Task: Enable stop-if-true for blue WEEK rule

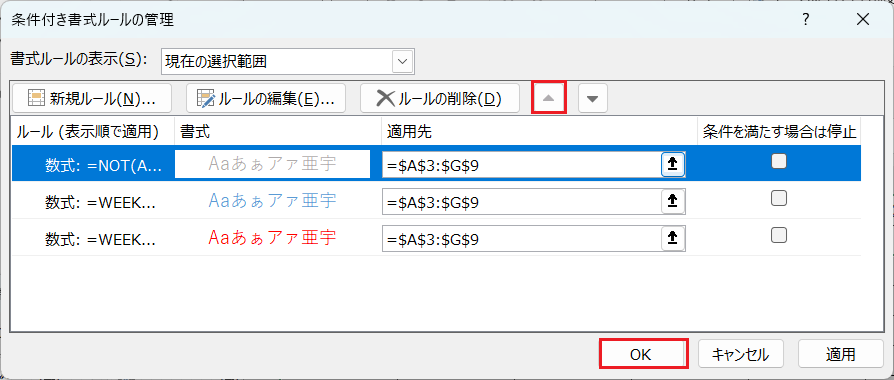Action: point(779,198)
